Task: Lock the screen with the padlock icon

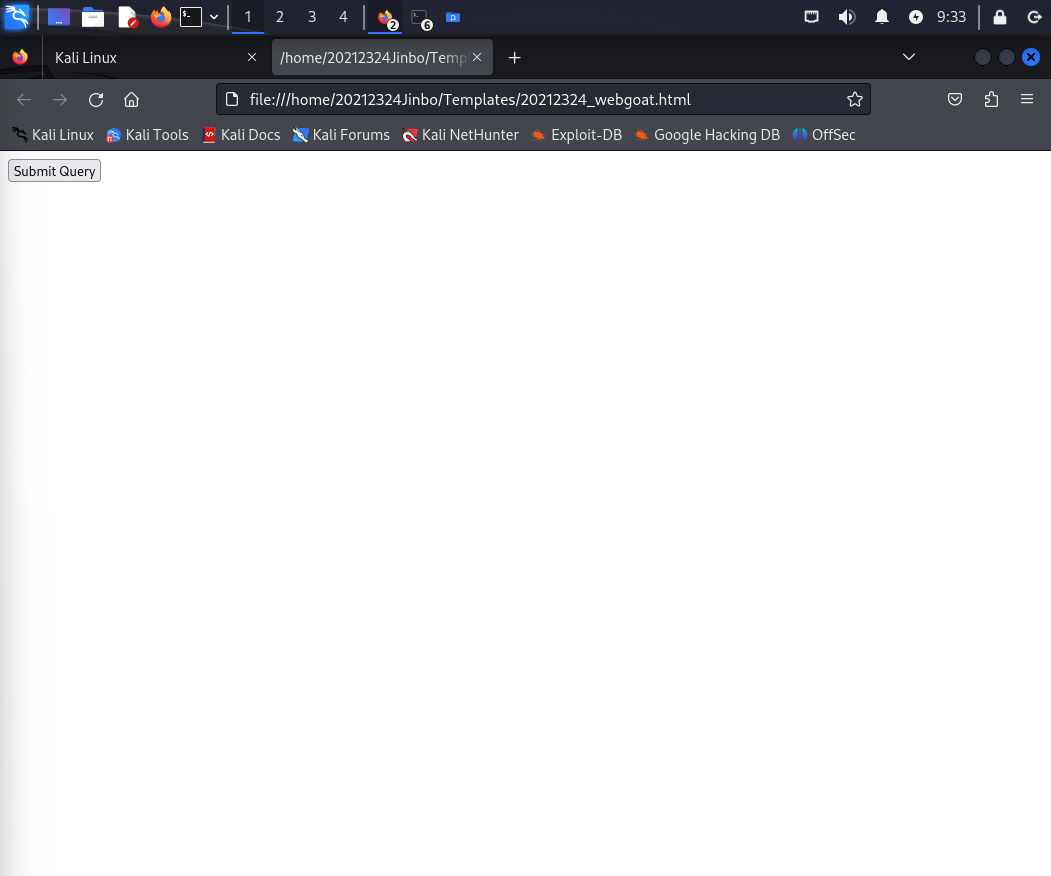Action: coord(999,17)
